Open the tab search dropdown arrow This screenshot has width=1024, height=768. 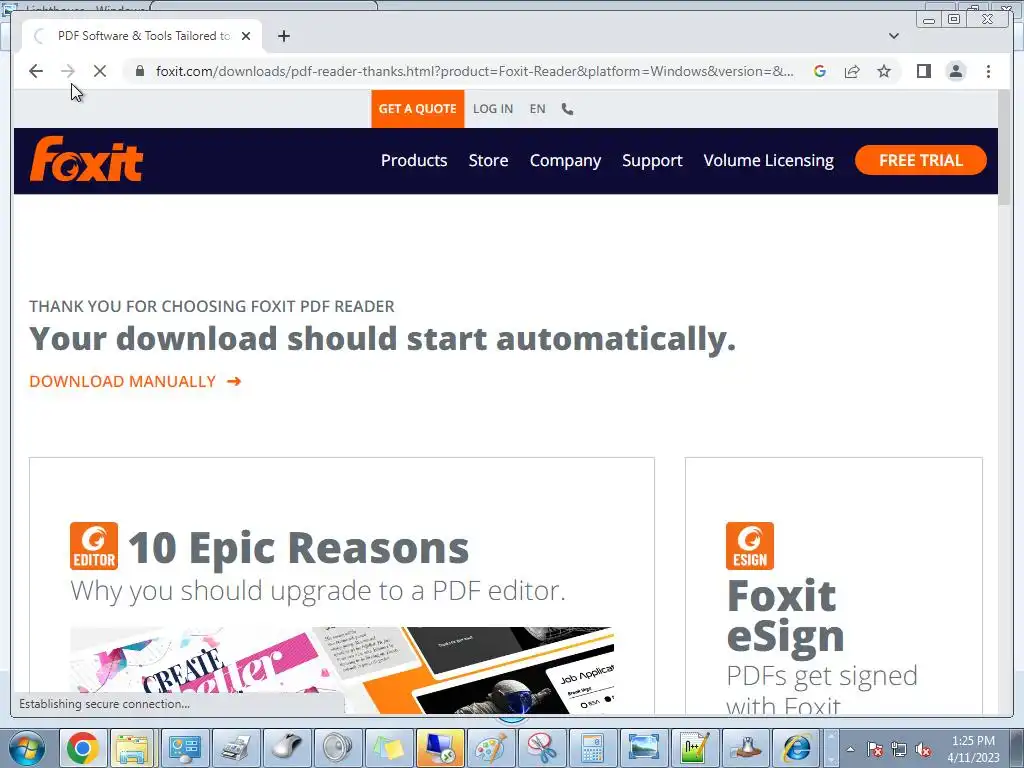point(893,36)
